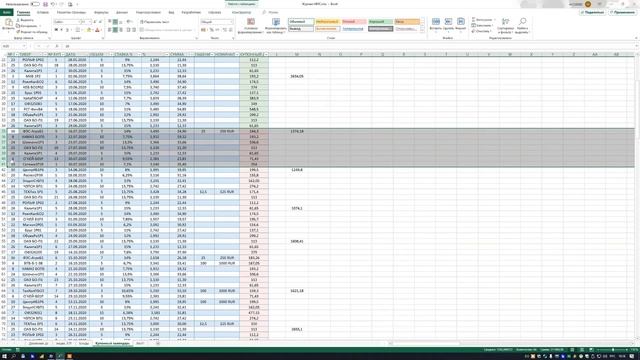Screen dimensions: 640x360
Task: Open Conditional Formatting (Условное форматирование)
Action: (251, 26)
